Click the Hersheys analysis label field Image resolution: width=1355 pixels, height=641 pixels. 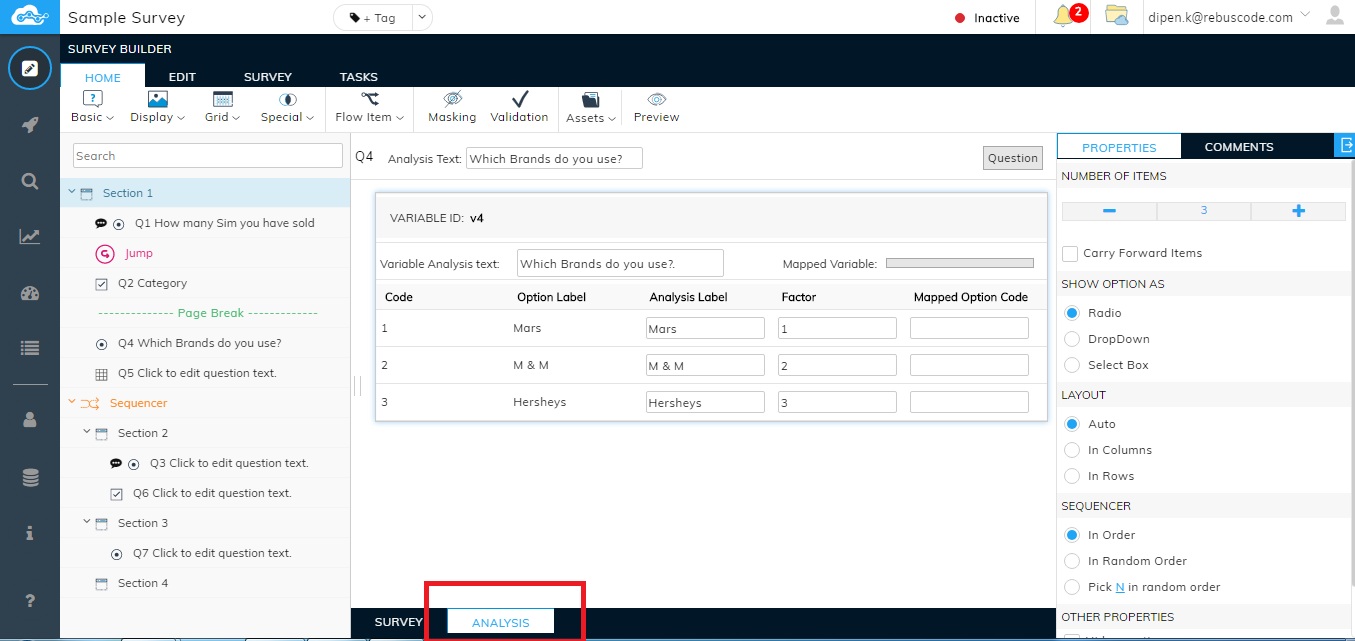coord(705,402)
